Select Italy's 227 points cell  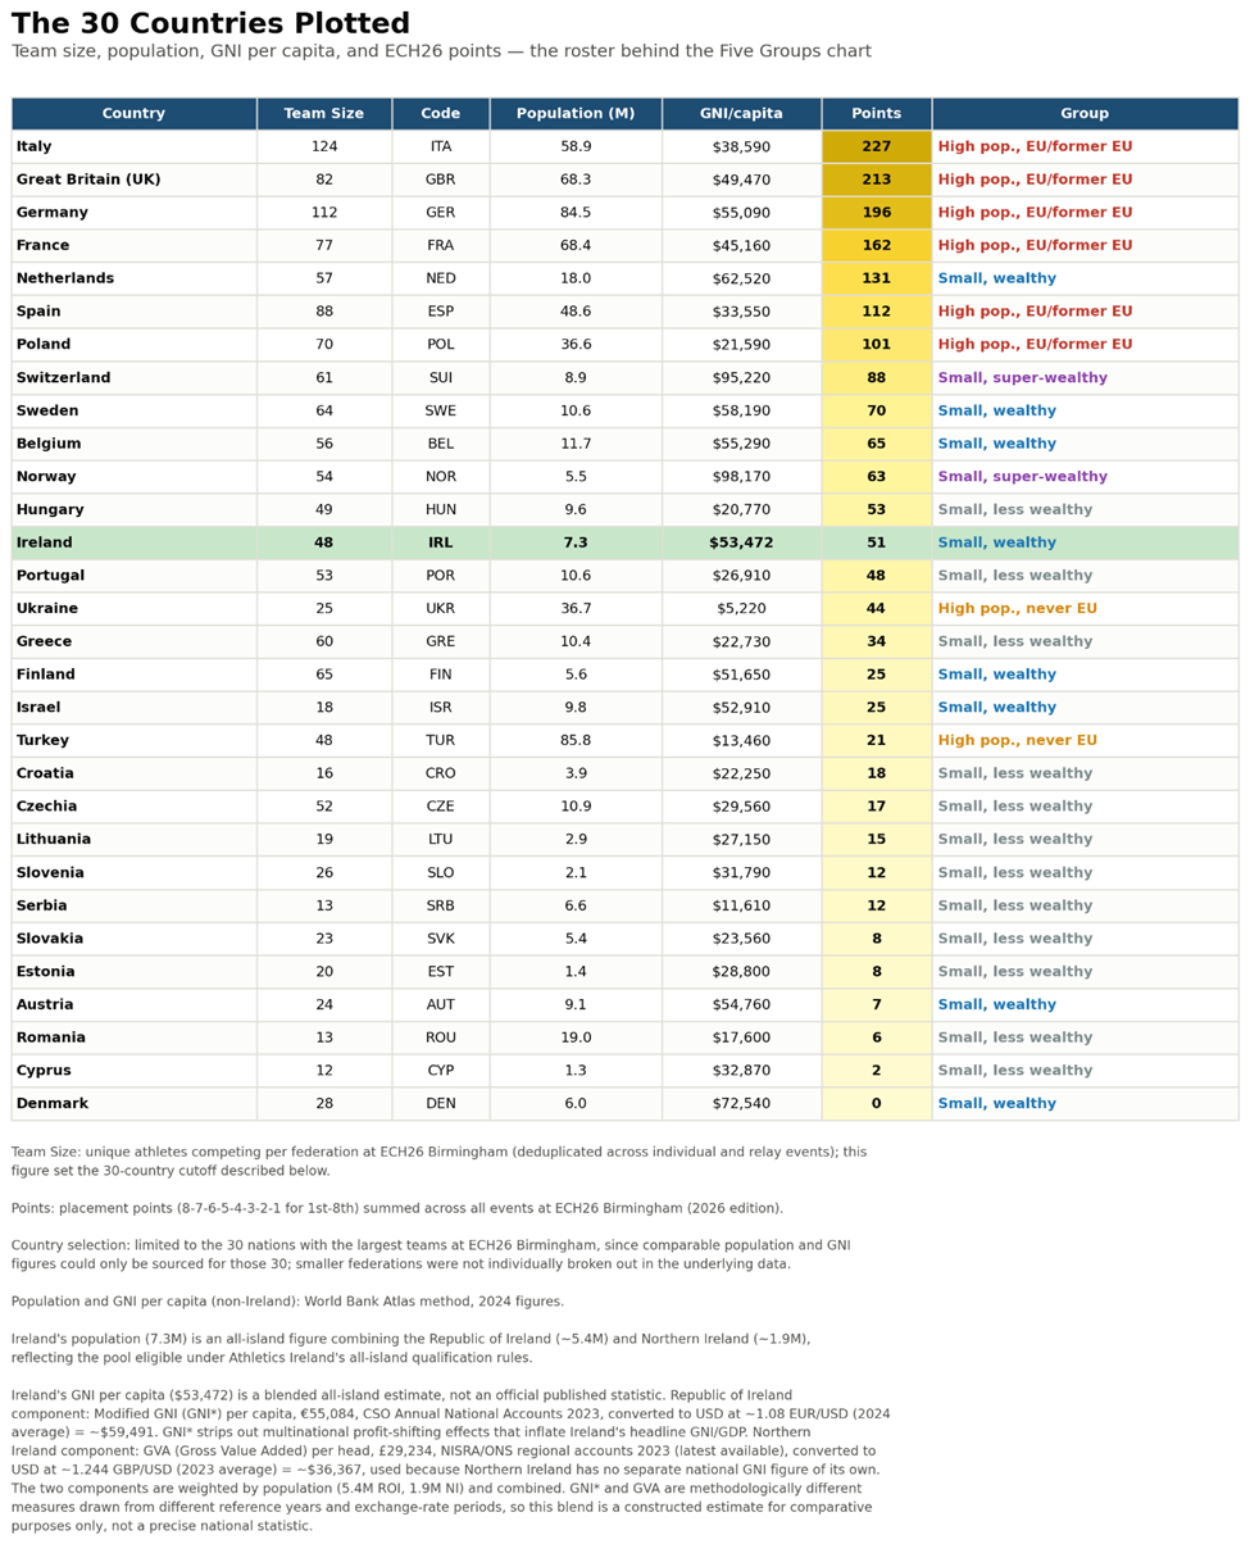[x=876, y=146]
